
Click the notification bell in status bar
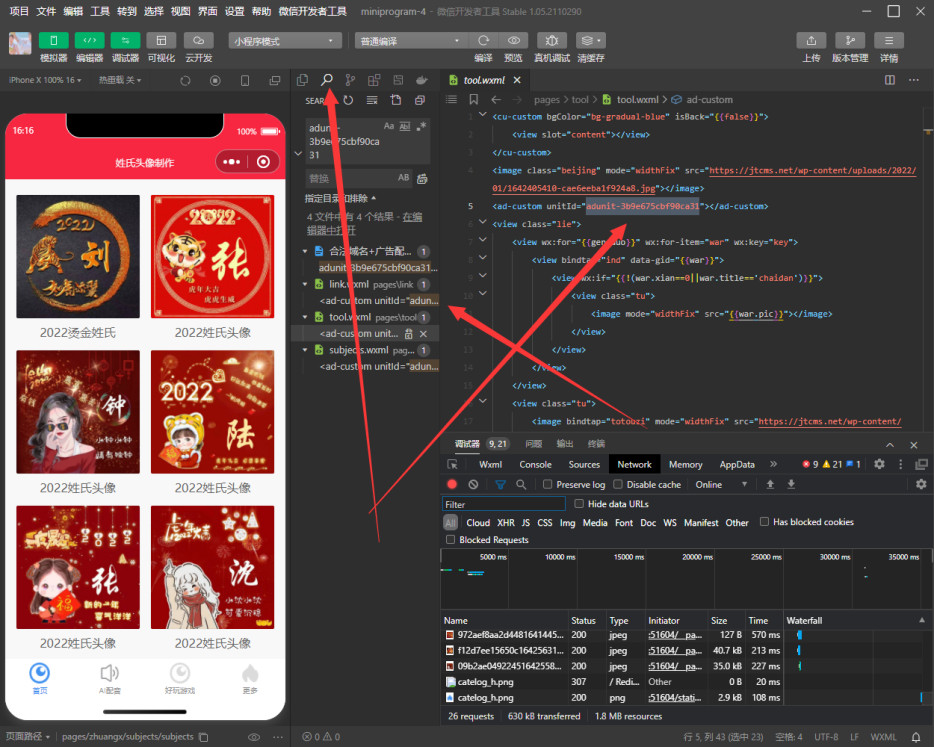[x=916, y=737]
